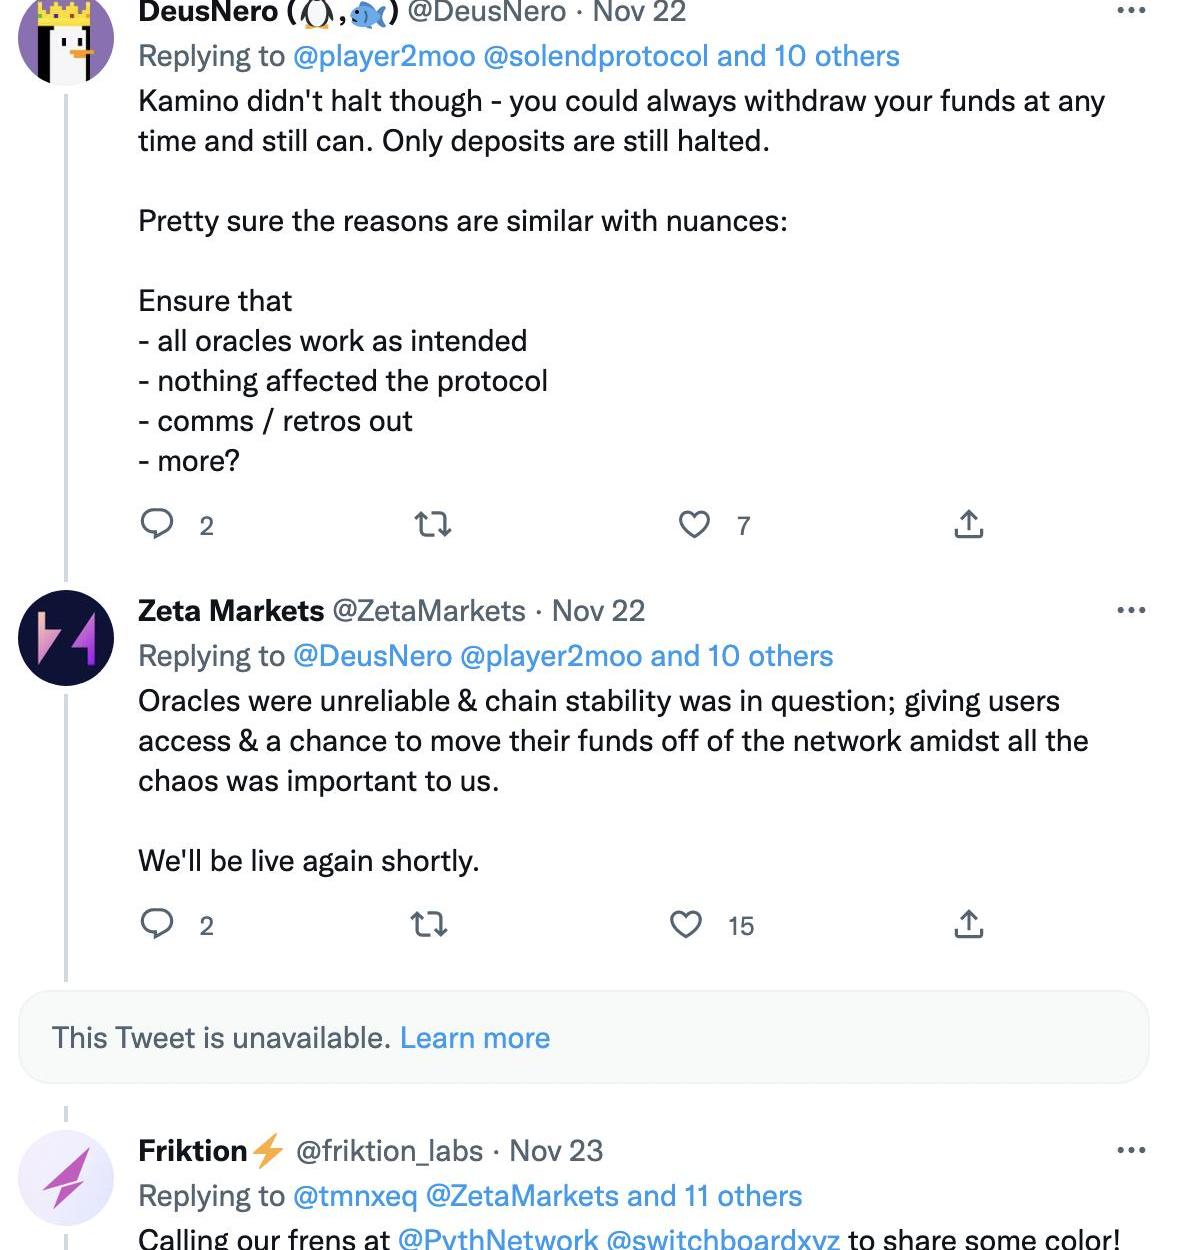Screen dimensions: 1178x1250
Task: Click the Learn more link
Action: click(x=475, y=1038)
